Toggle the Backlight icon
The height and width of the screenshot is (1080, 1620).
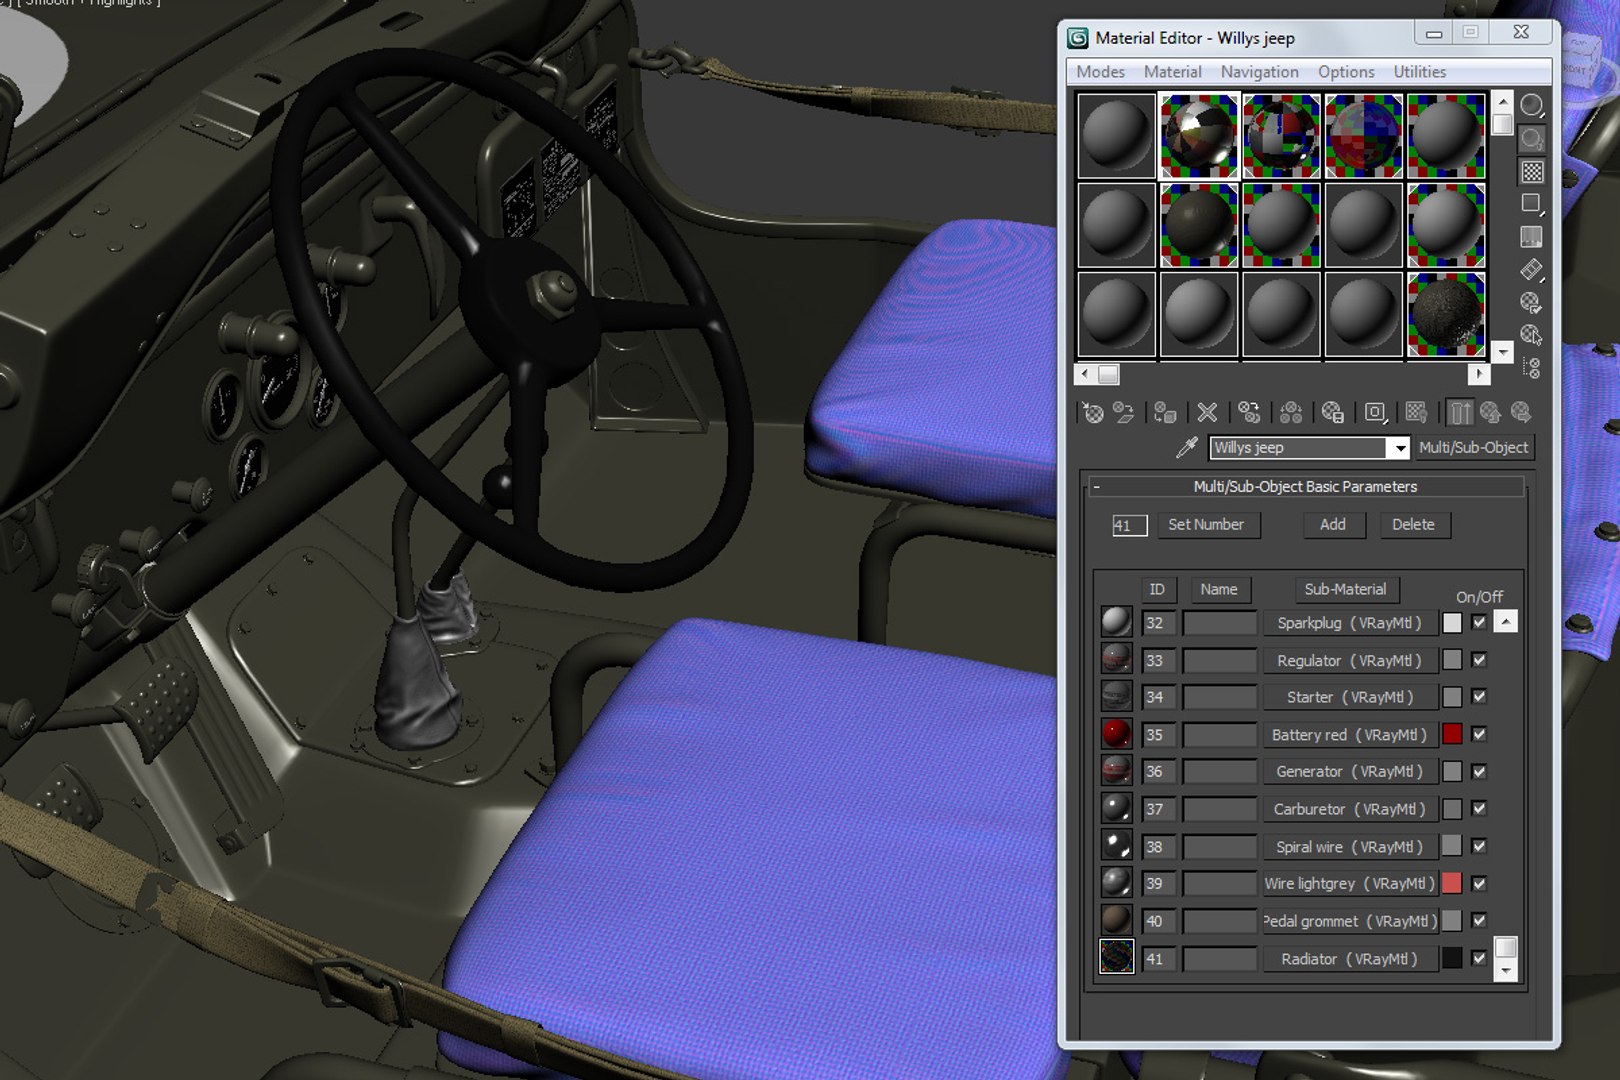[1531, 138]
